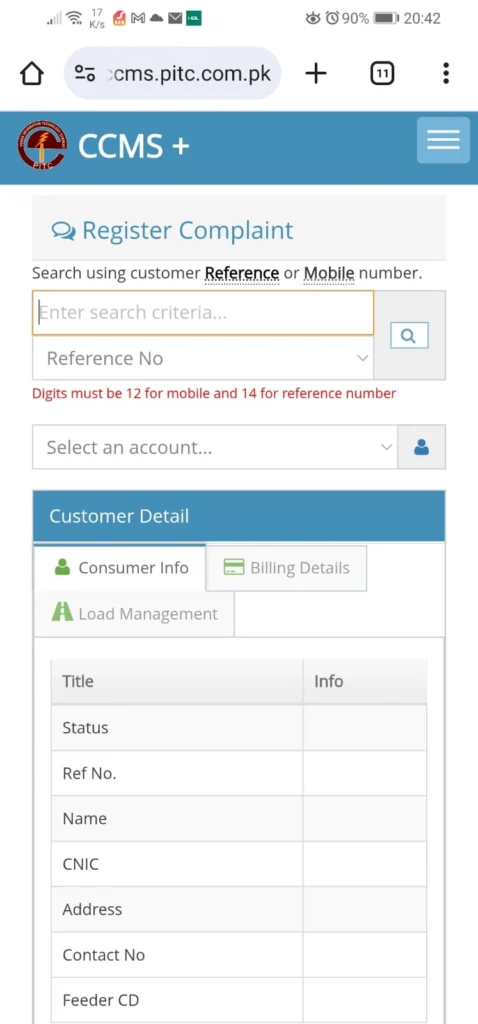This screenshot has width=478, height=1024.
Task: Tap the Wi-Fi icon in status bar
Action: [x=74, y=18]
